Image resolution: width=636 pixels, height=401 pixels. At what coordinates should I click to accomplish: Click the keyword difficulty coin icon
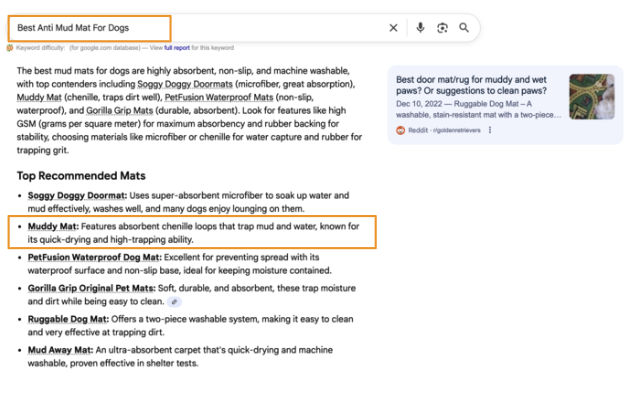9,47
